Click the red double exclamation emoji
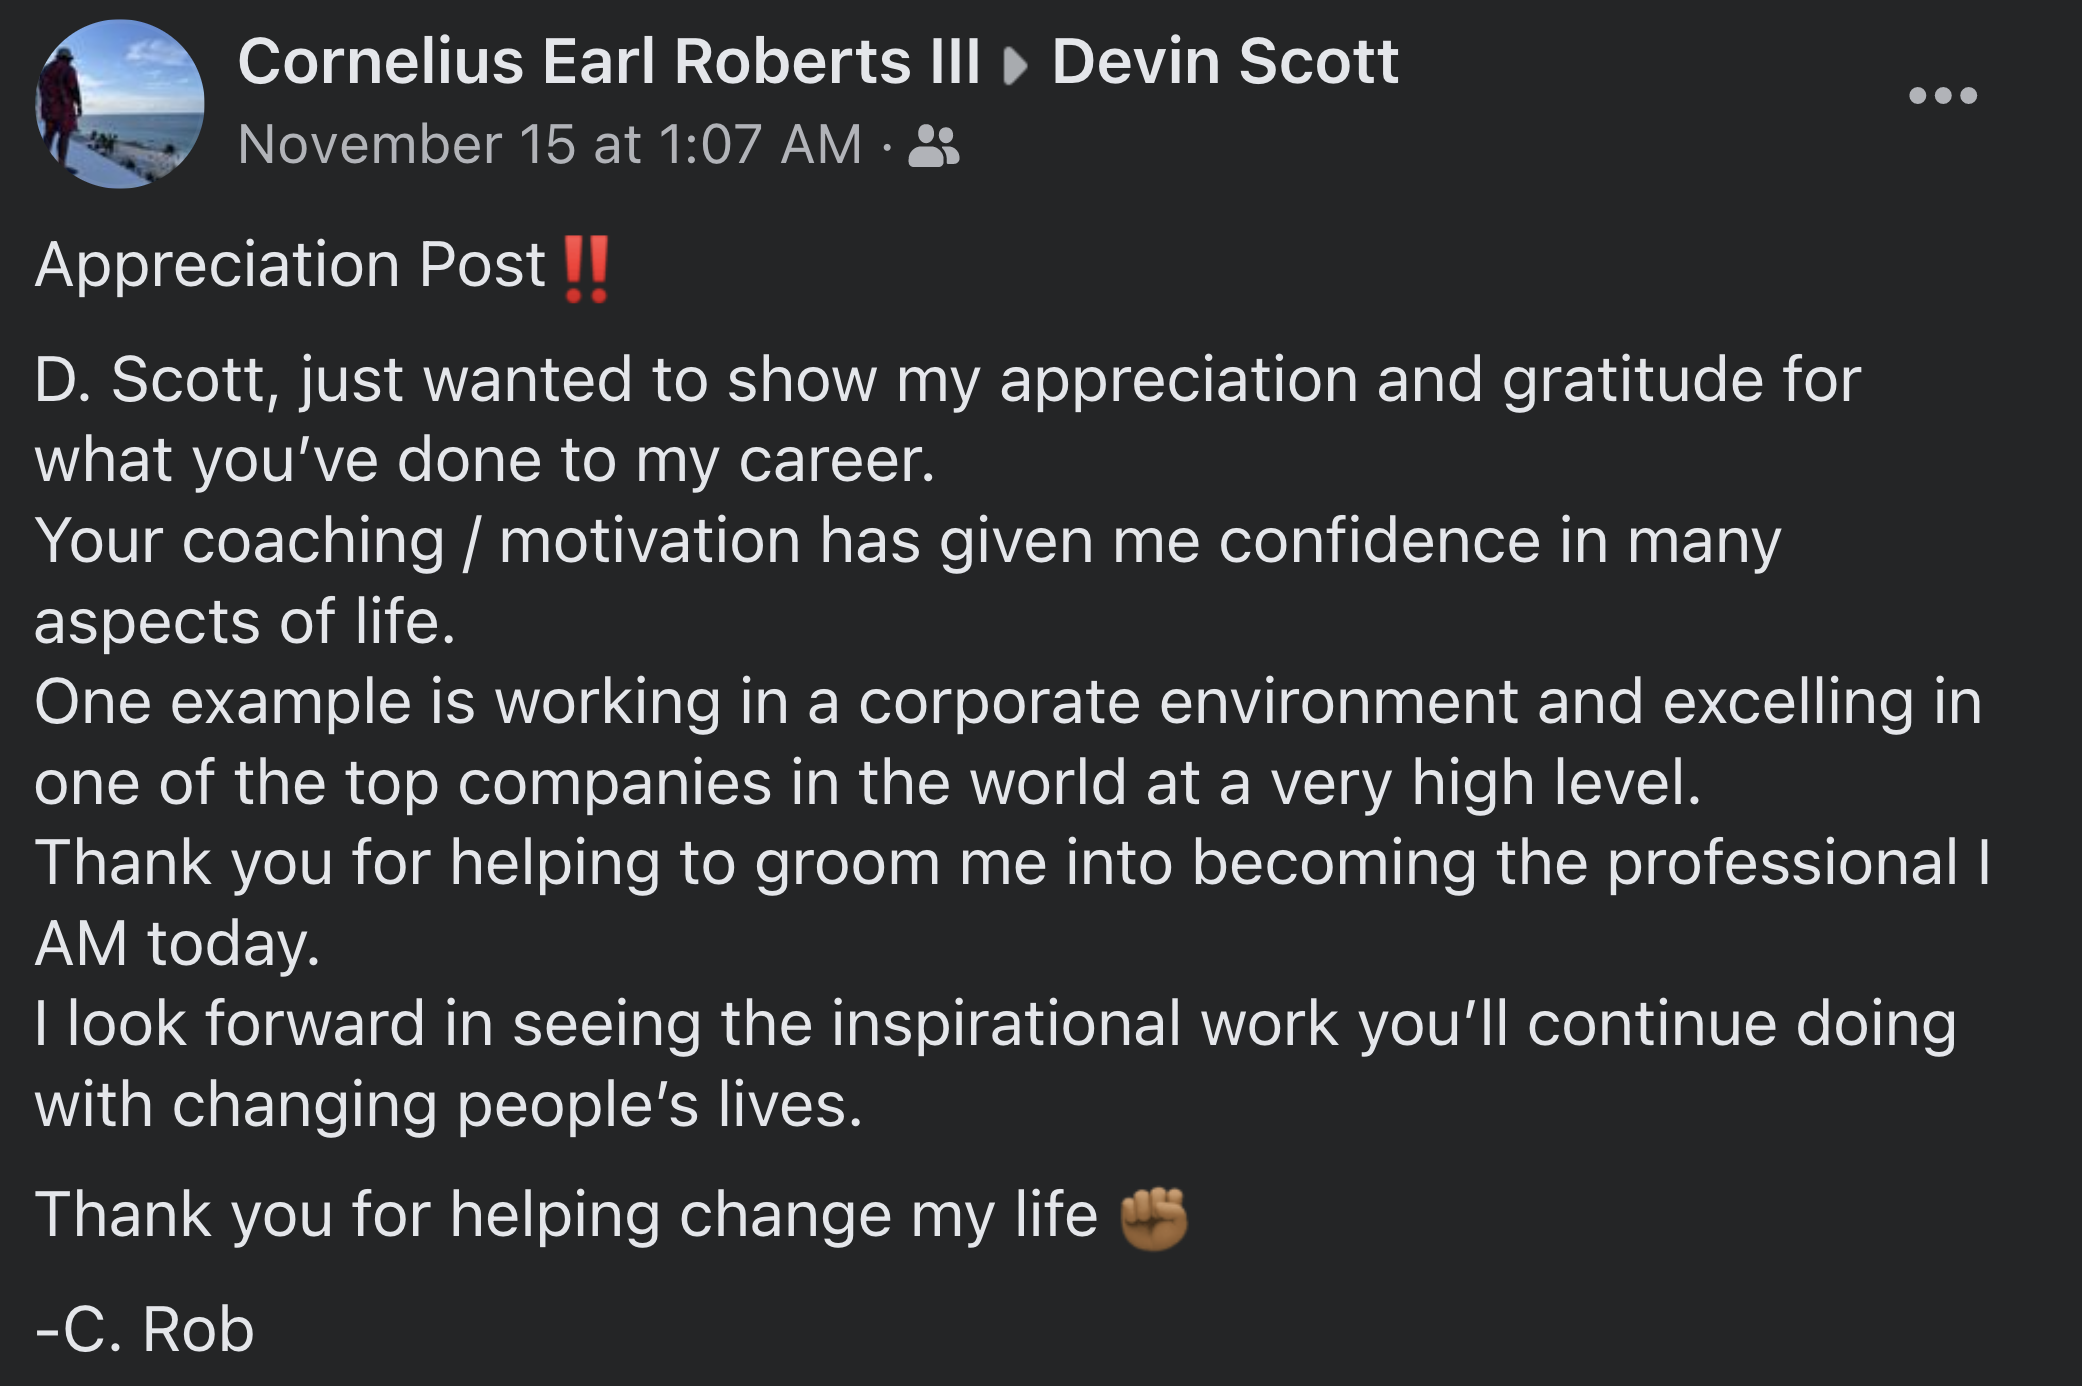 click(586, 268)
